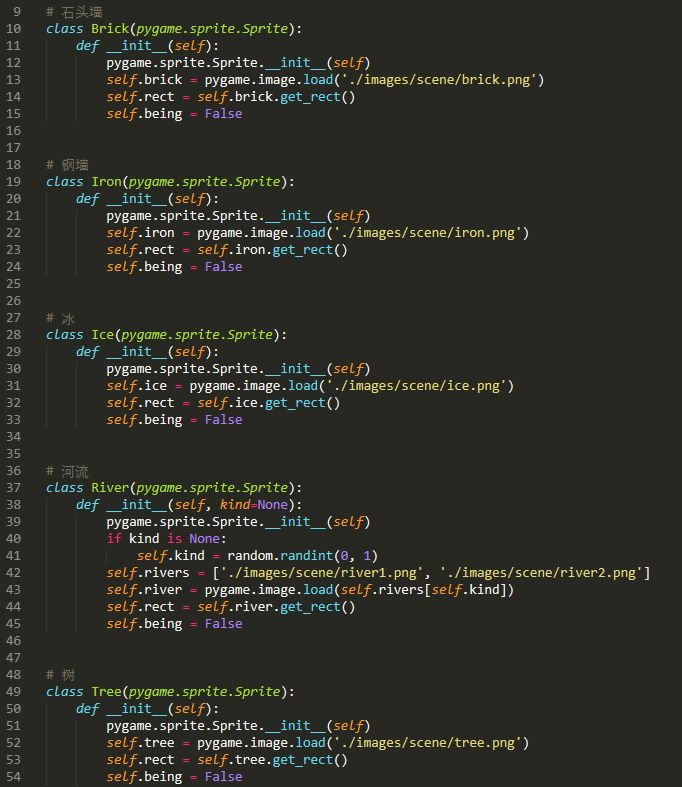Screen dimensions: 682x787
Task: Click self.rivers[self.kind] on line 43
Action: (424, 589)
